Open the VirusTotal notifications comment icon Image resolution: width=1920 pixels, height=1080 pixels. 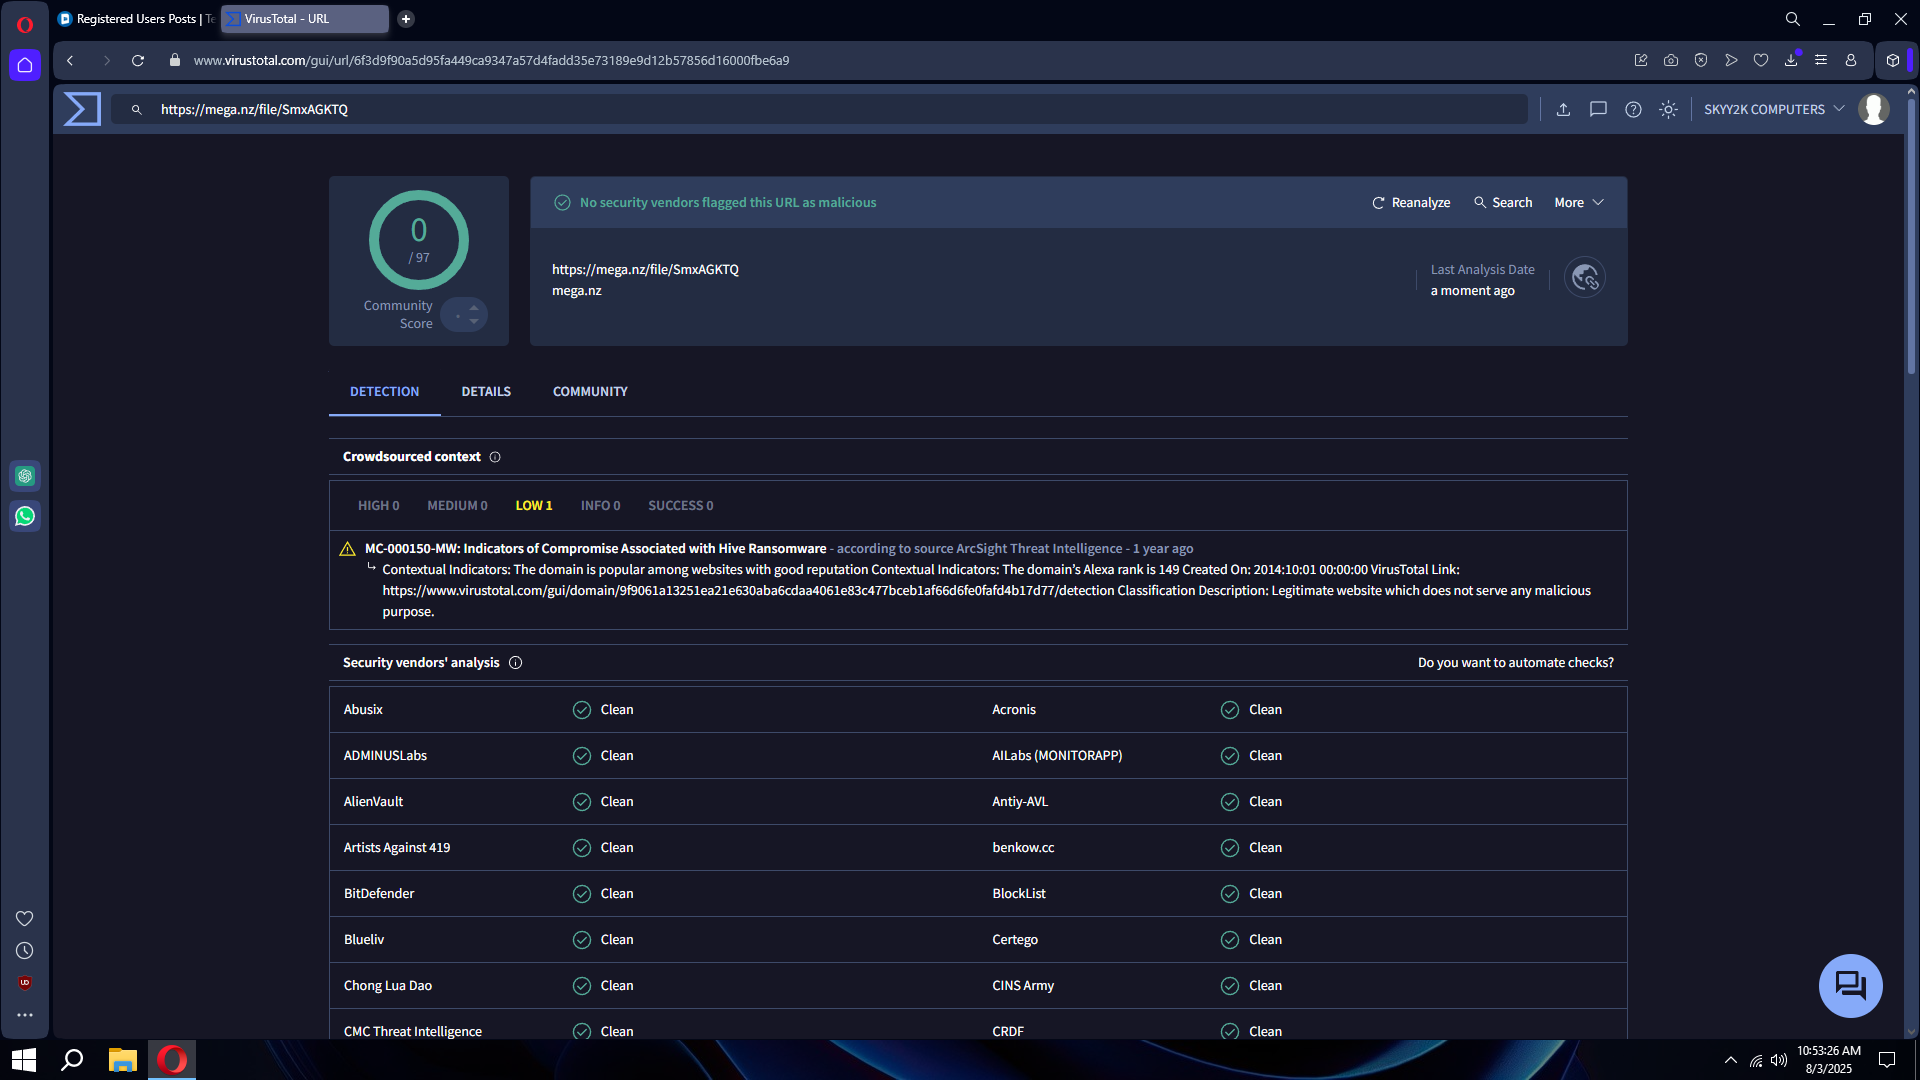click(x=1598, y=109)
